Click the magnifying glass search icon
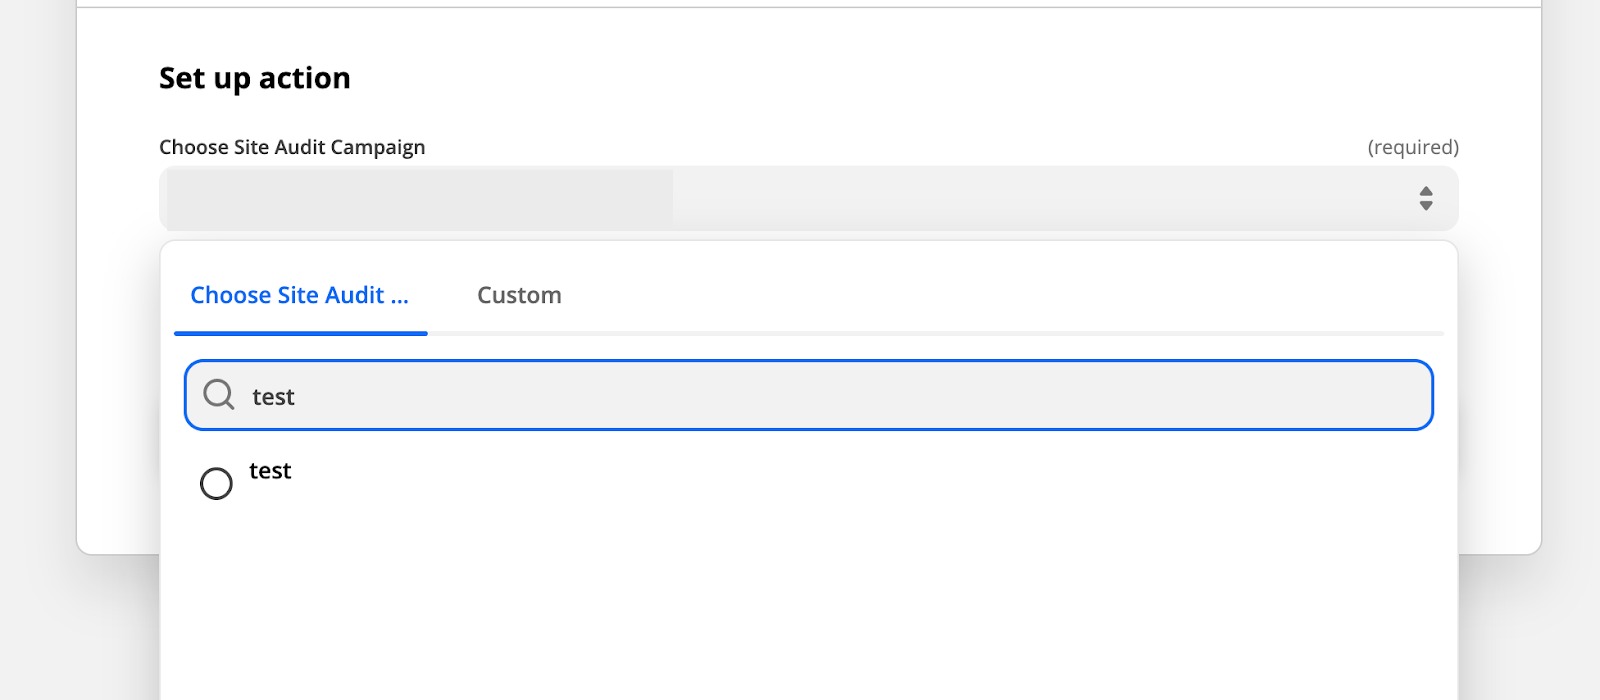This screenshot has width=1600, height=700. pyautogui.click(x=218, y=394)
